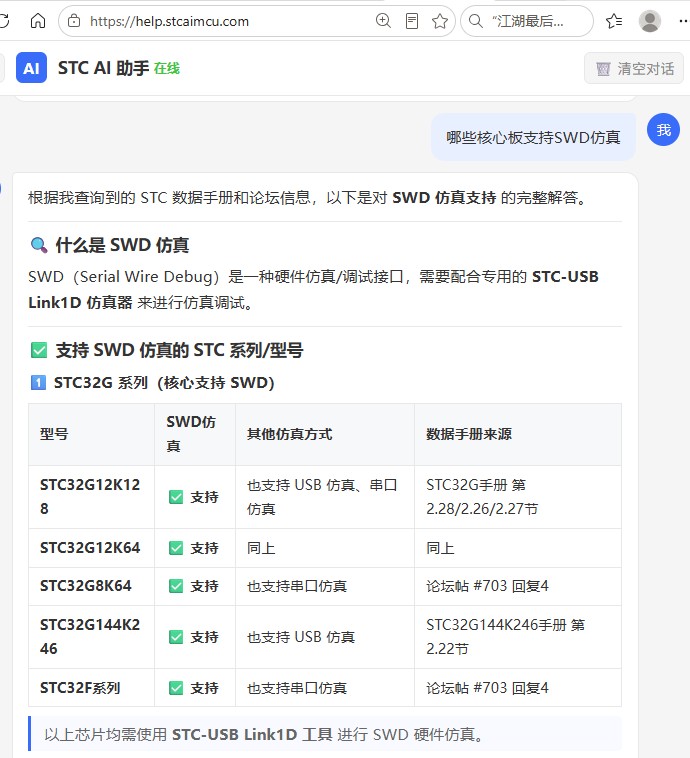Click the search box showing "江湖最后"
The width and height of the screenshot is (690, 758).
pos(527,21)
